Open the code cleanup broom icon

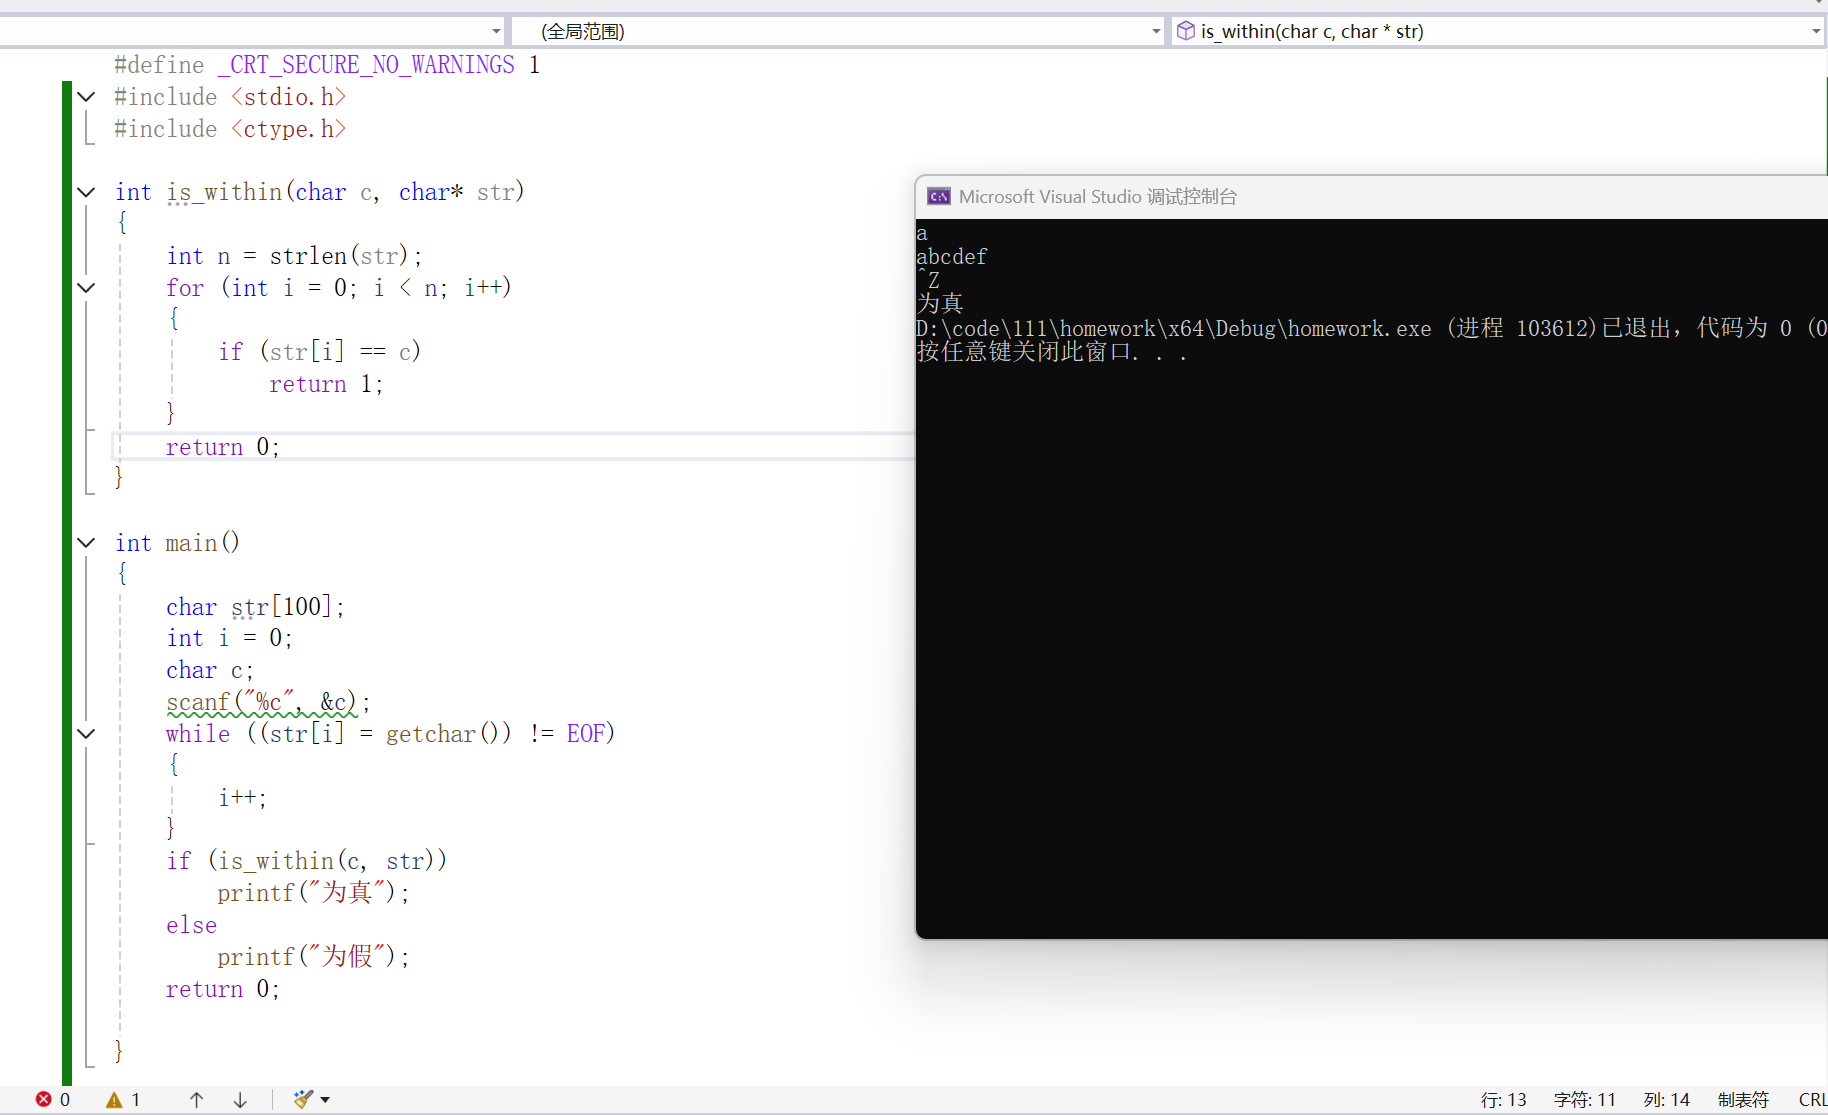tap(303, 1099)
